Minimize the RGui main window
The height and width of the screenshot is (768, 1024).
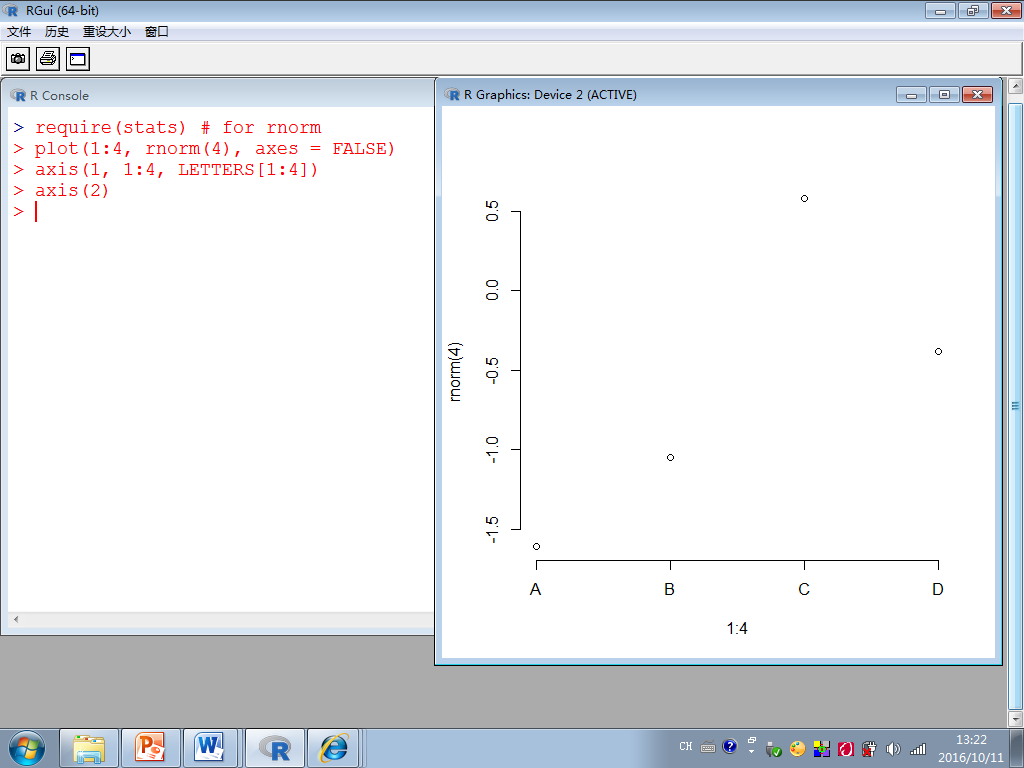[x=940, y=10]
